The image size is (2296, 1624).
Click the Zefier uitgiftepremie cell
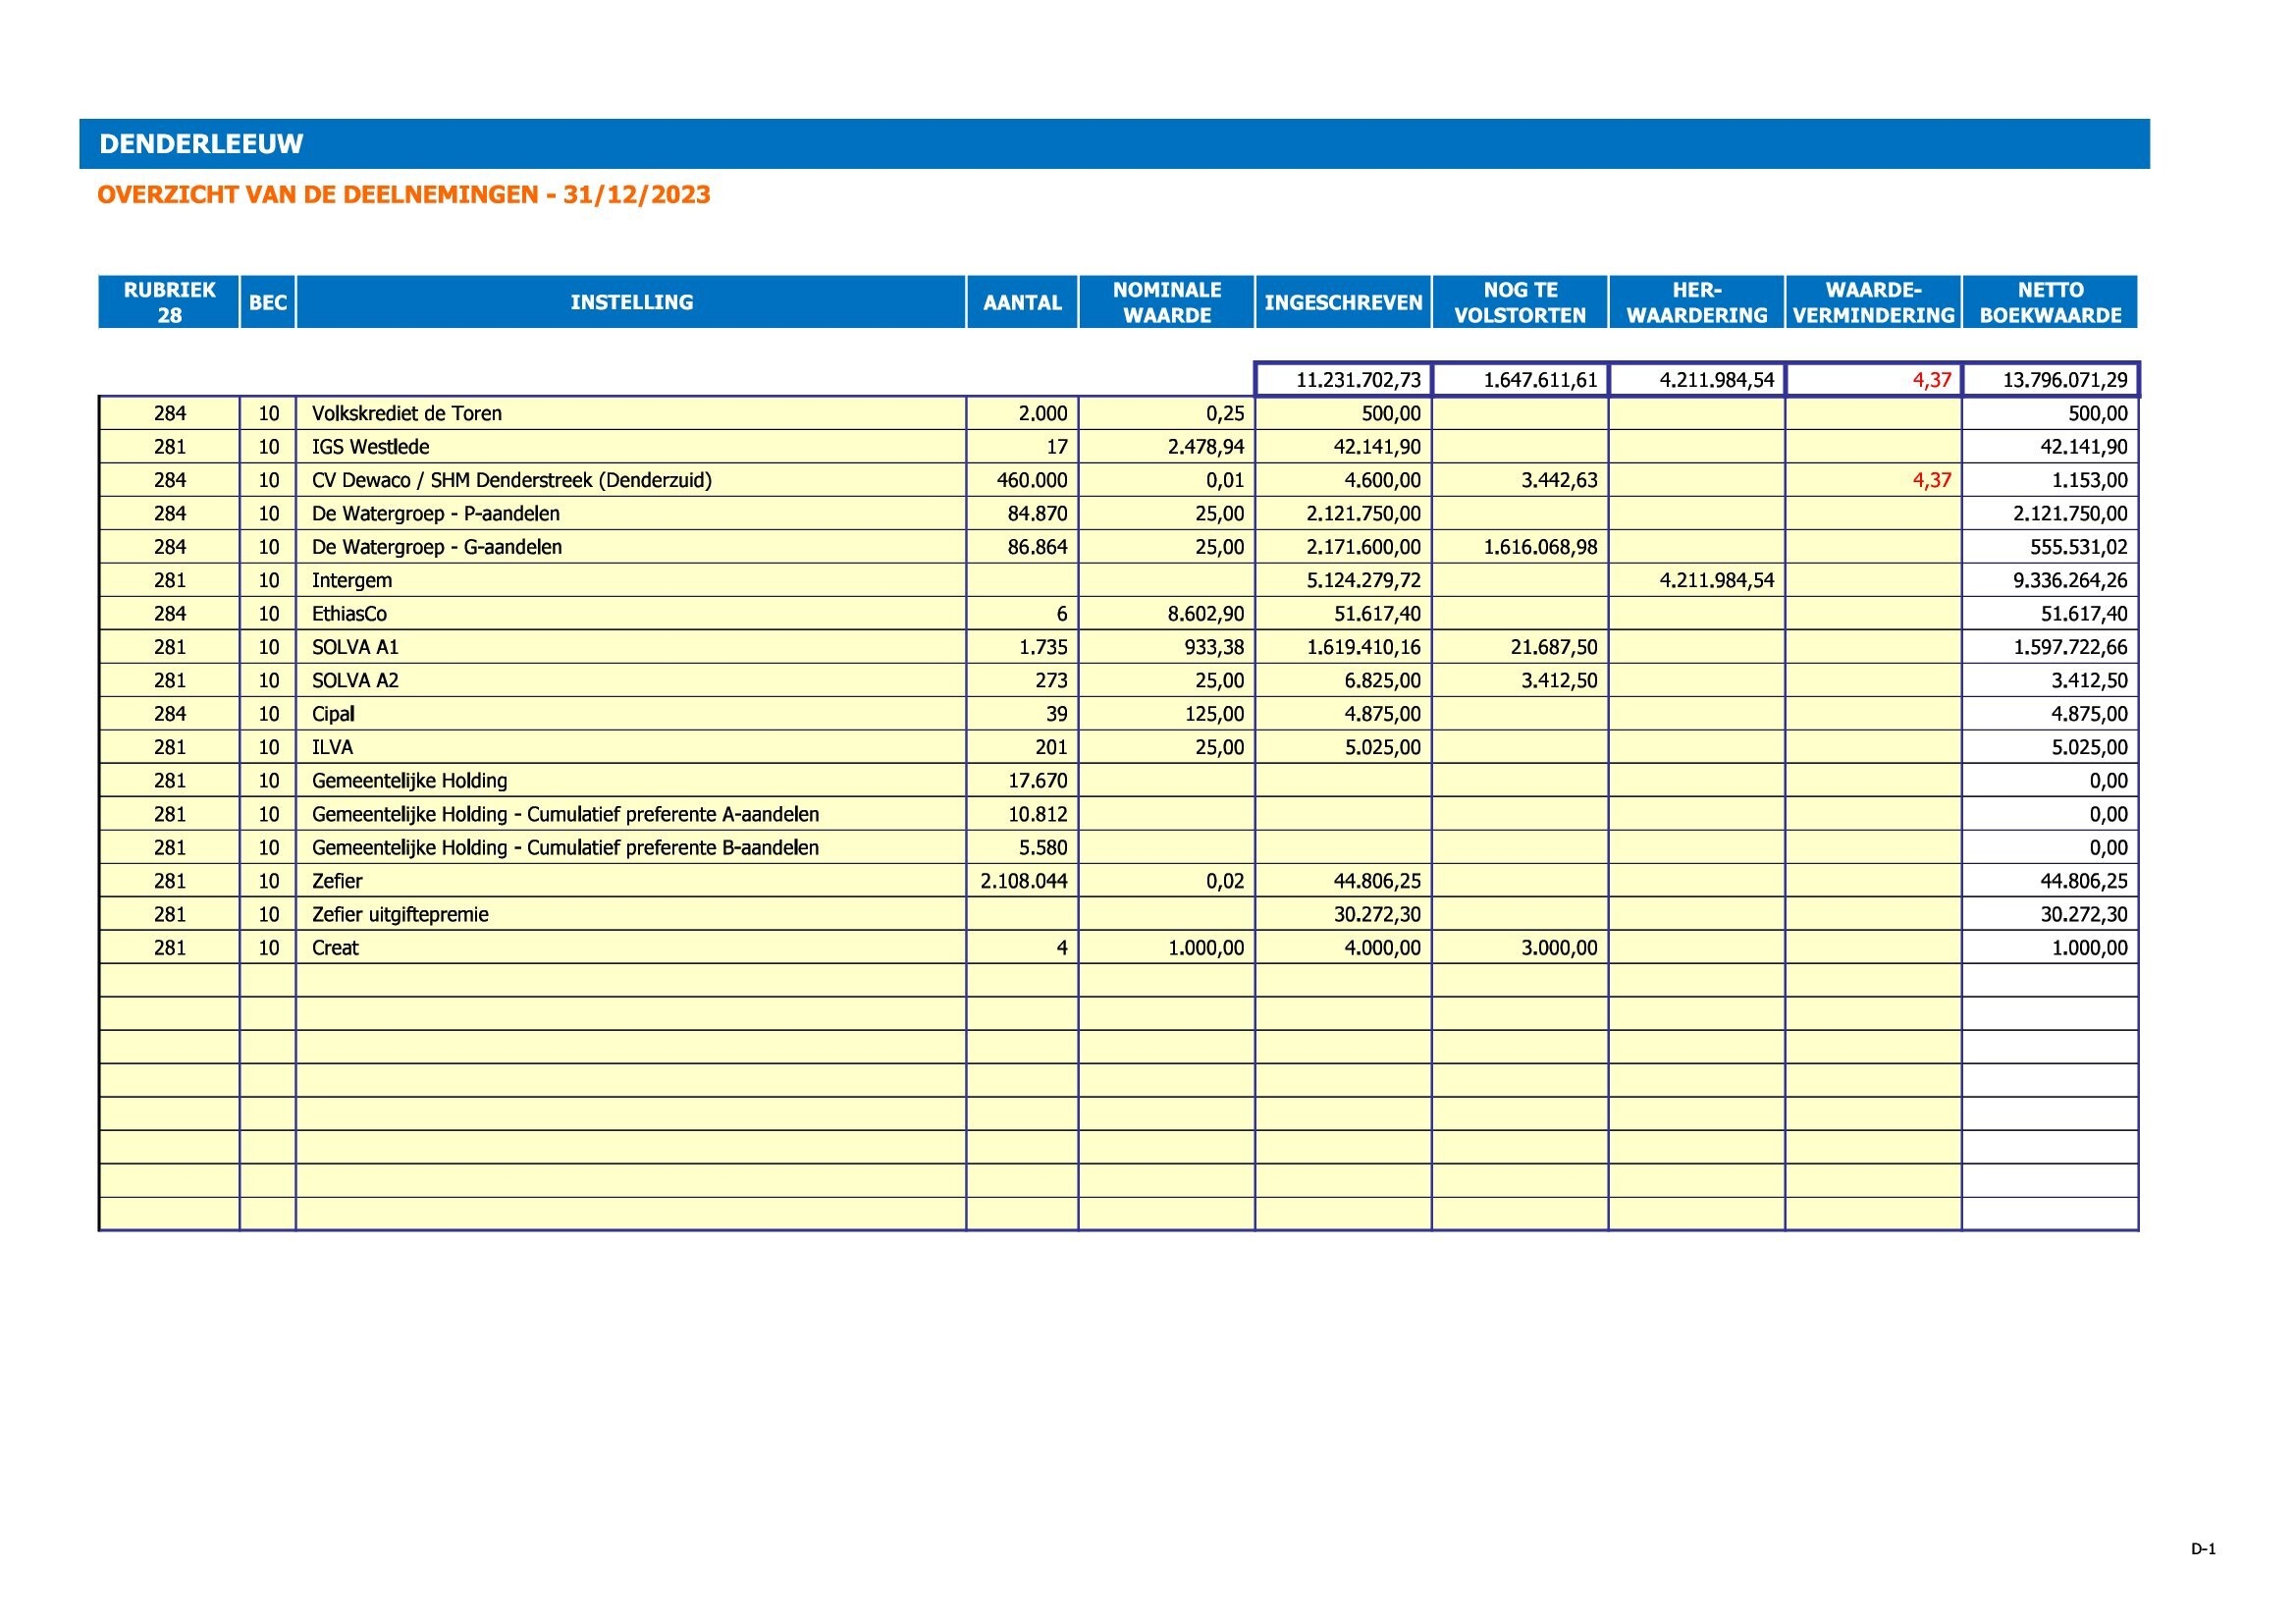tap(631, 914)
